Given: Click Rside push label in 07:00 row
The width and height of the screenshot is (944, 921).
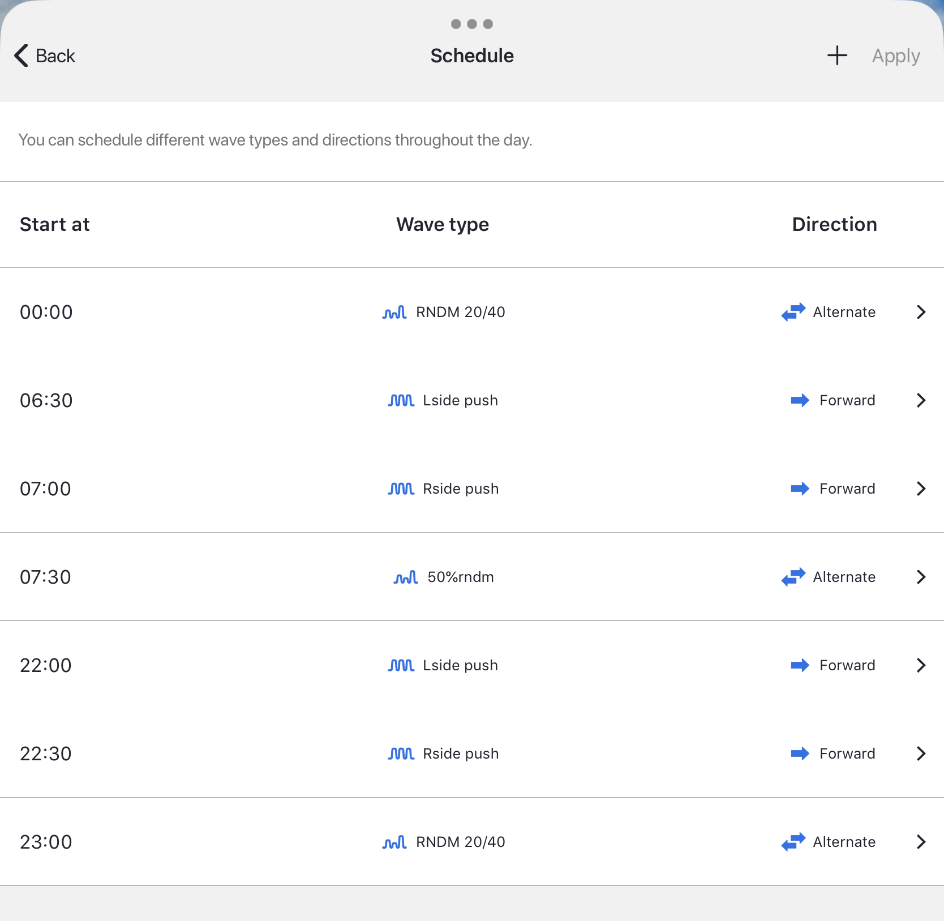Looking at the screenshot, I should tap(461, 489).
